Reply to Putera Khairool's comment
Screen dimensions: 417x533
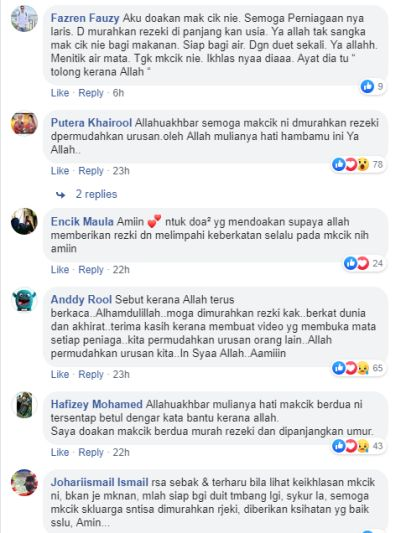(91, 171)
